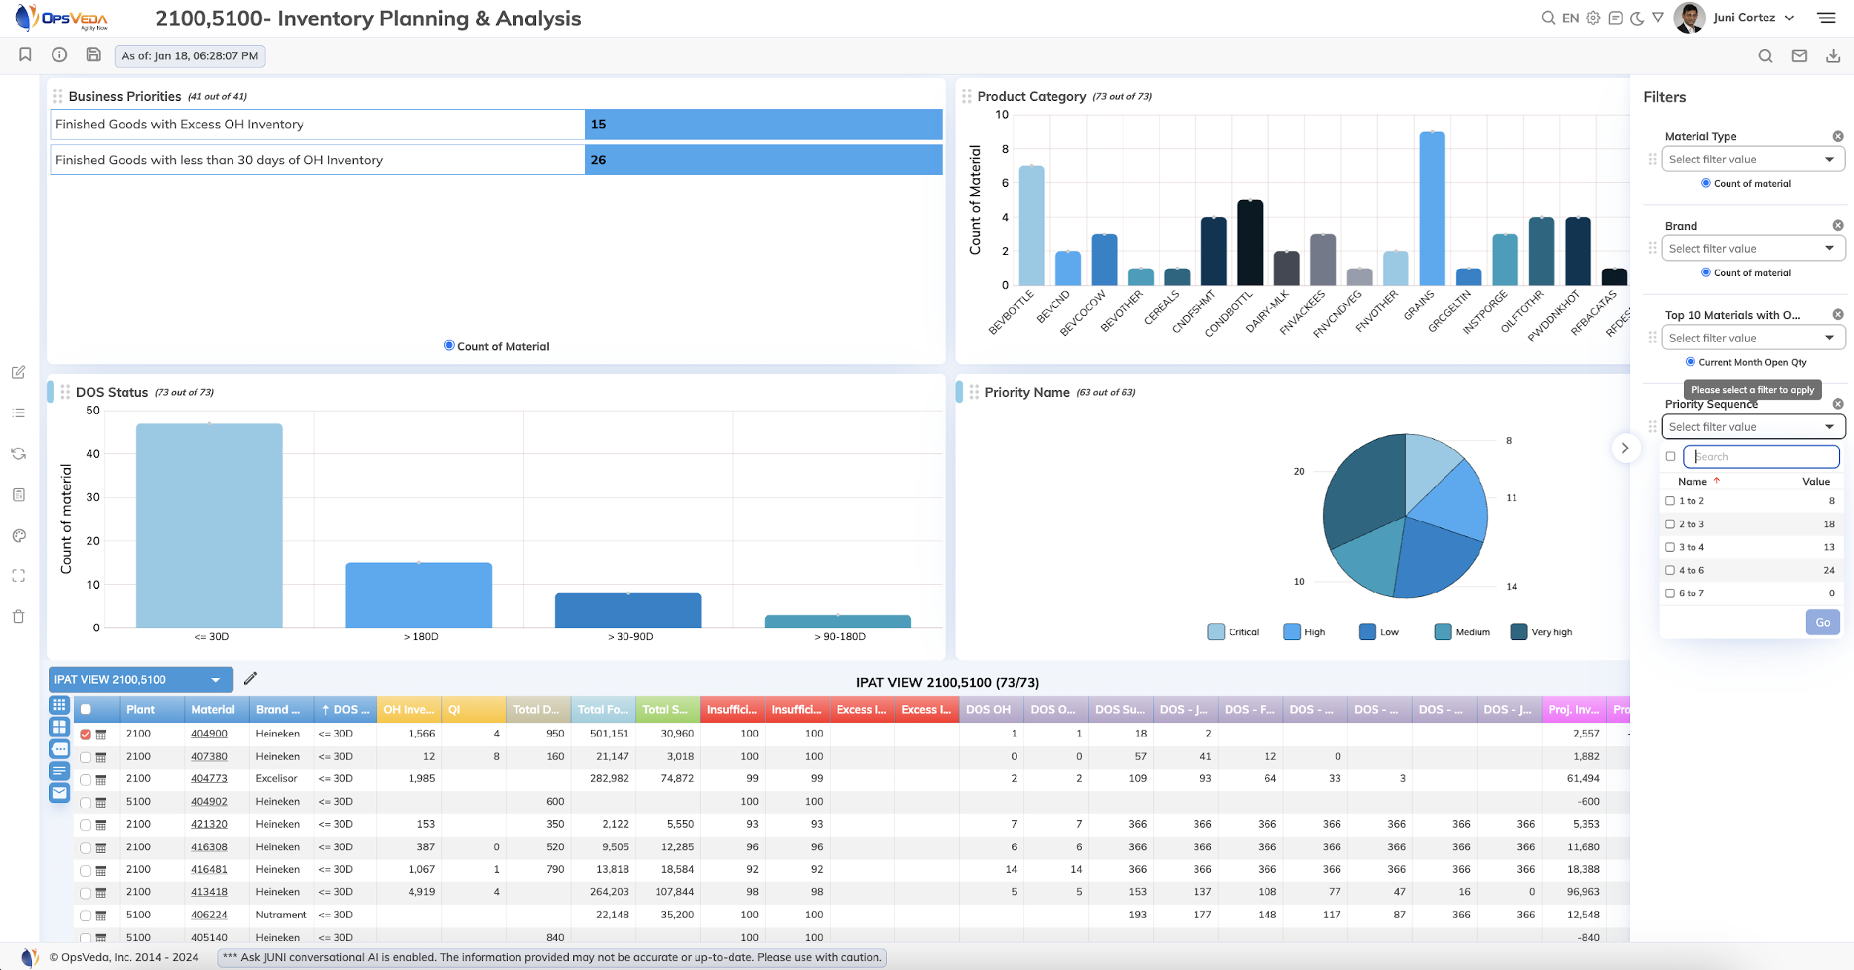Click the Critical legend color swatch
This screenshot has width=1854, height=970.
1216,632
